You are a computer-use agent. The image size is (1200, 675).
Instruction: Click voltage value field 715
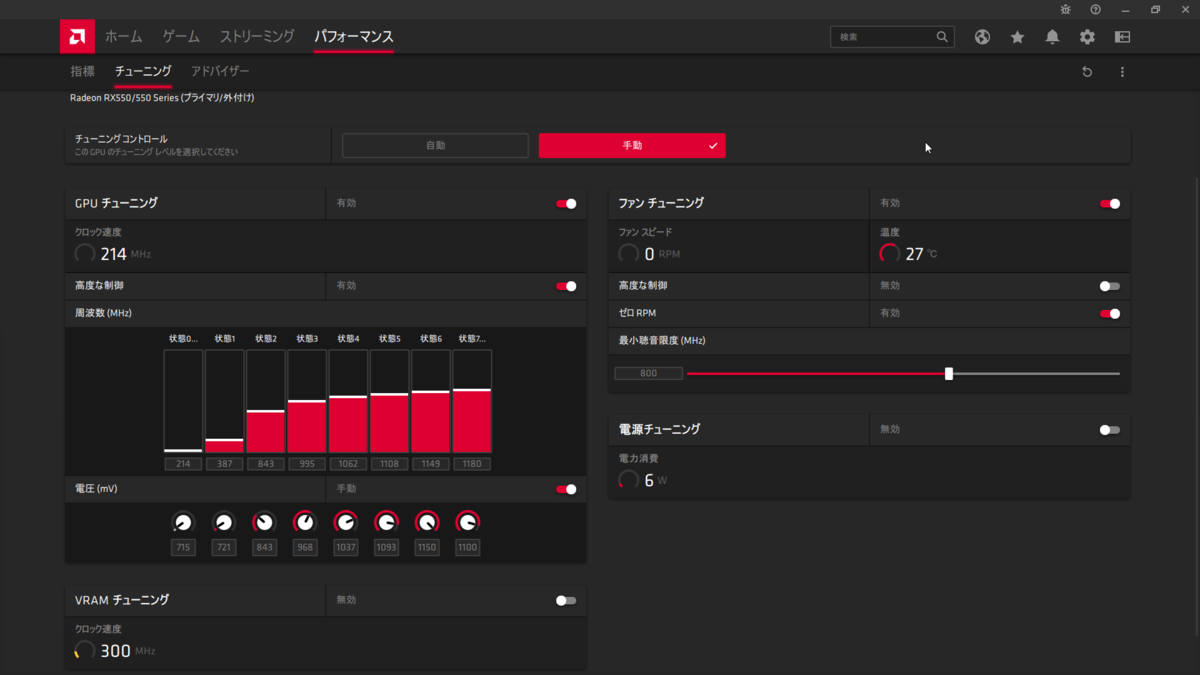pyautogui.click(x=183, y=547)
